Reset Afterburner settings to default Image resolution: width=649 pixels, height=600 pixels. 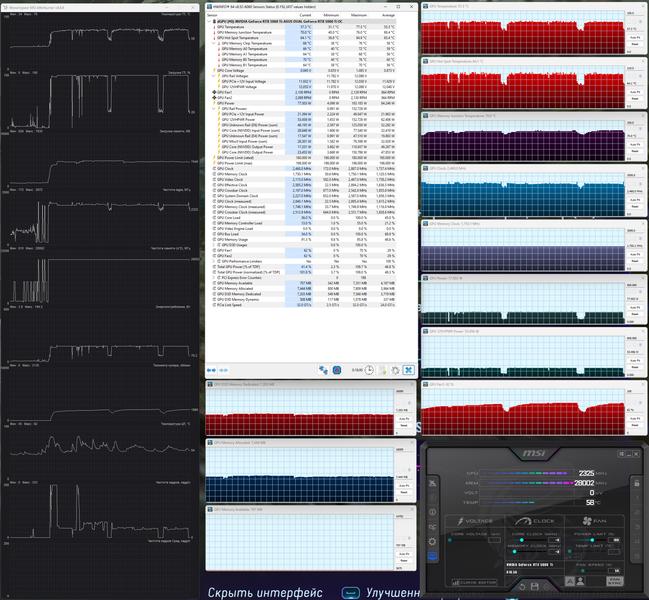(x=522, y=587)
